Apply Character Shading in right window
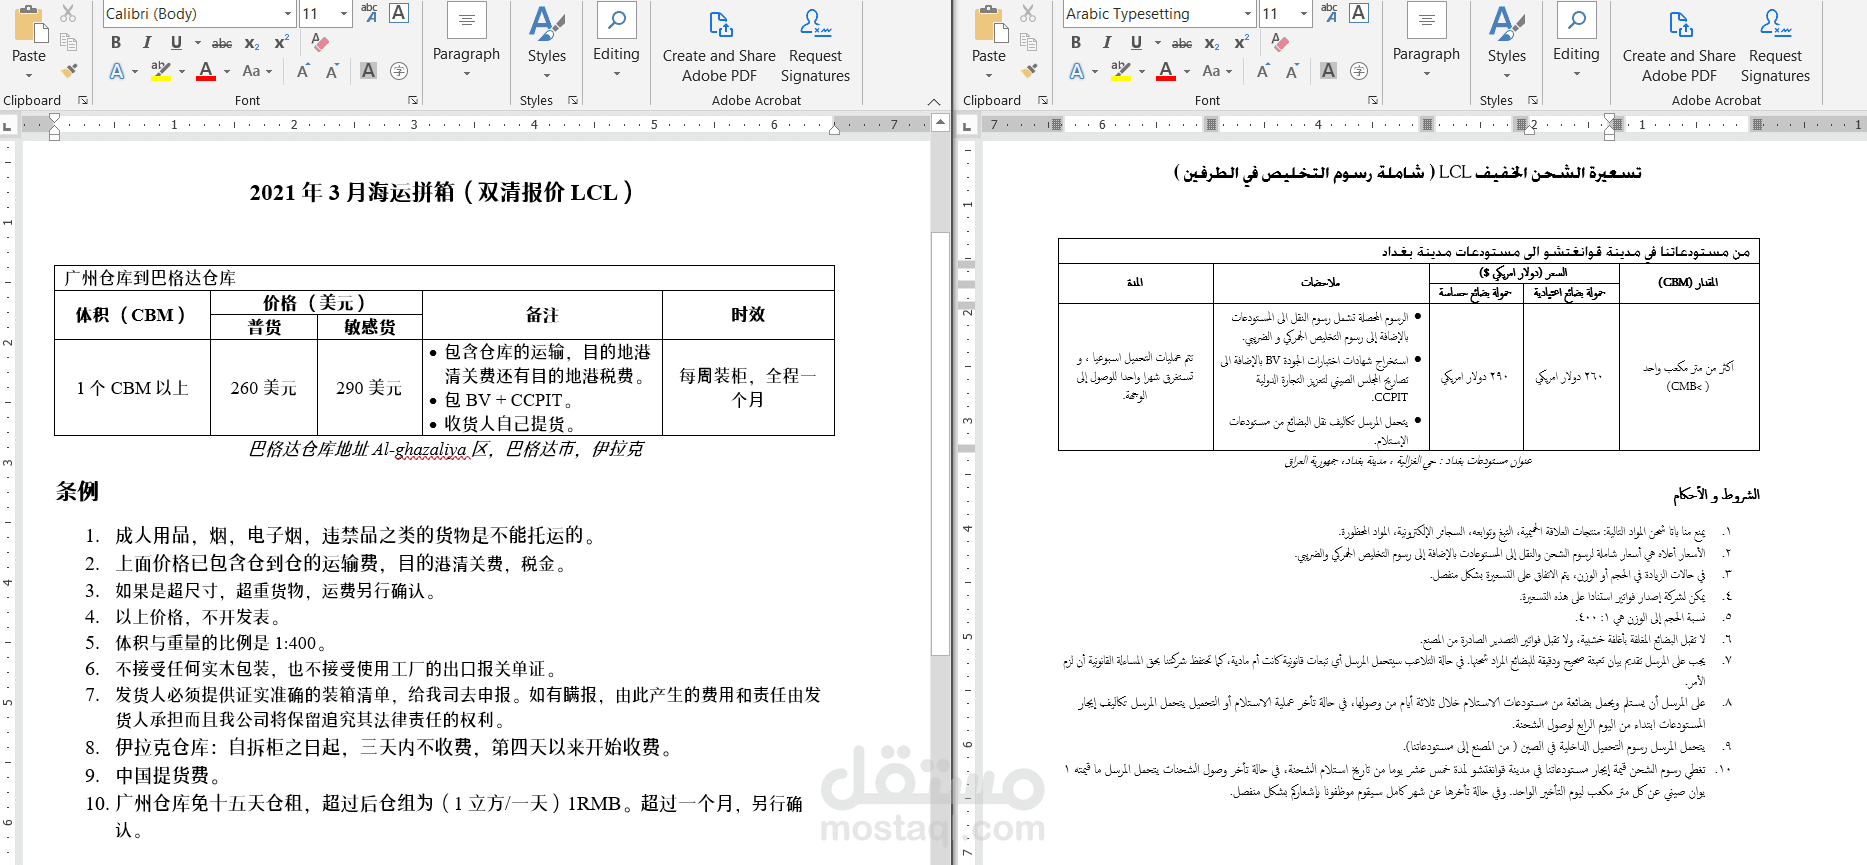The height and width of the screenshot is (865, 1867). 1329,71
